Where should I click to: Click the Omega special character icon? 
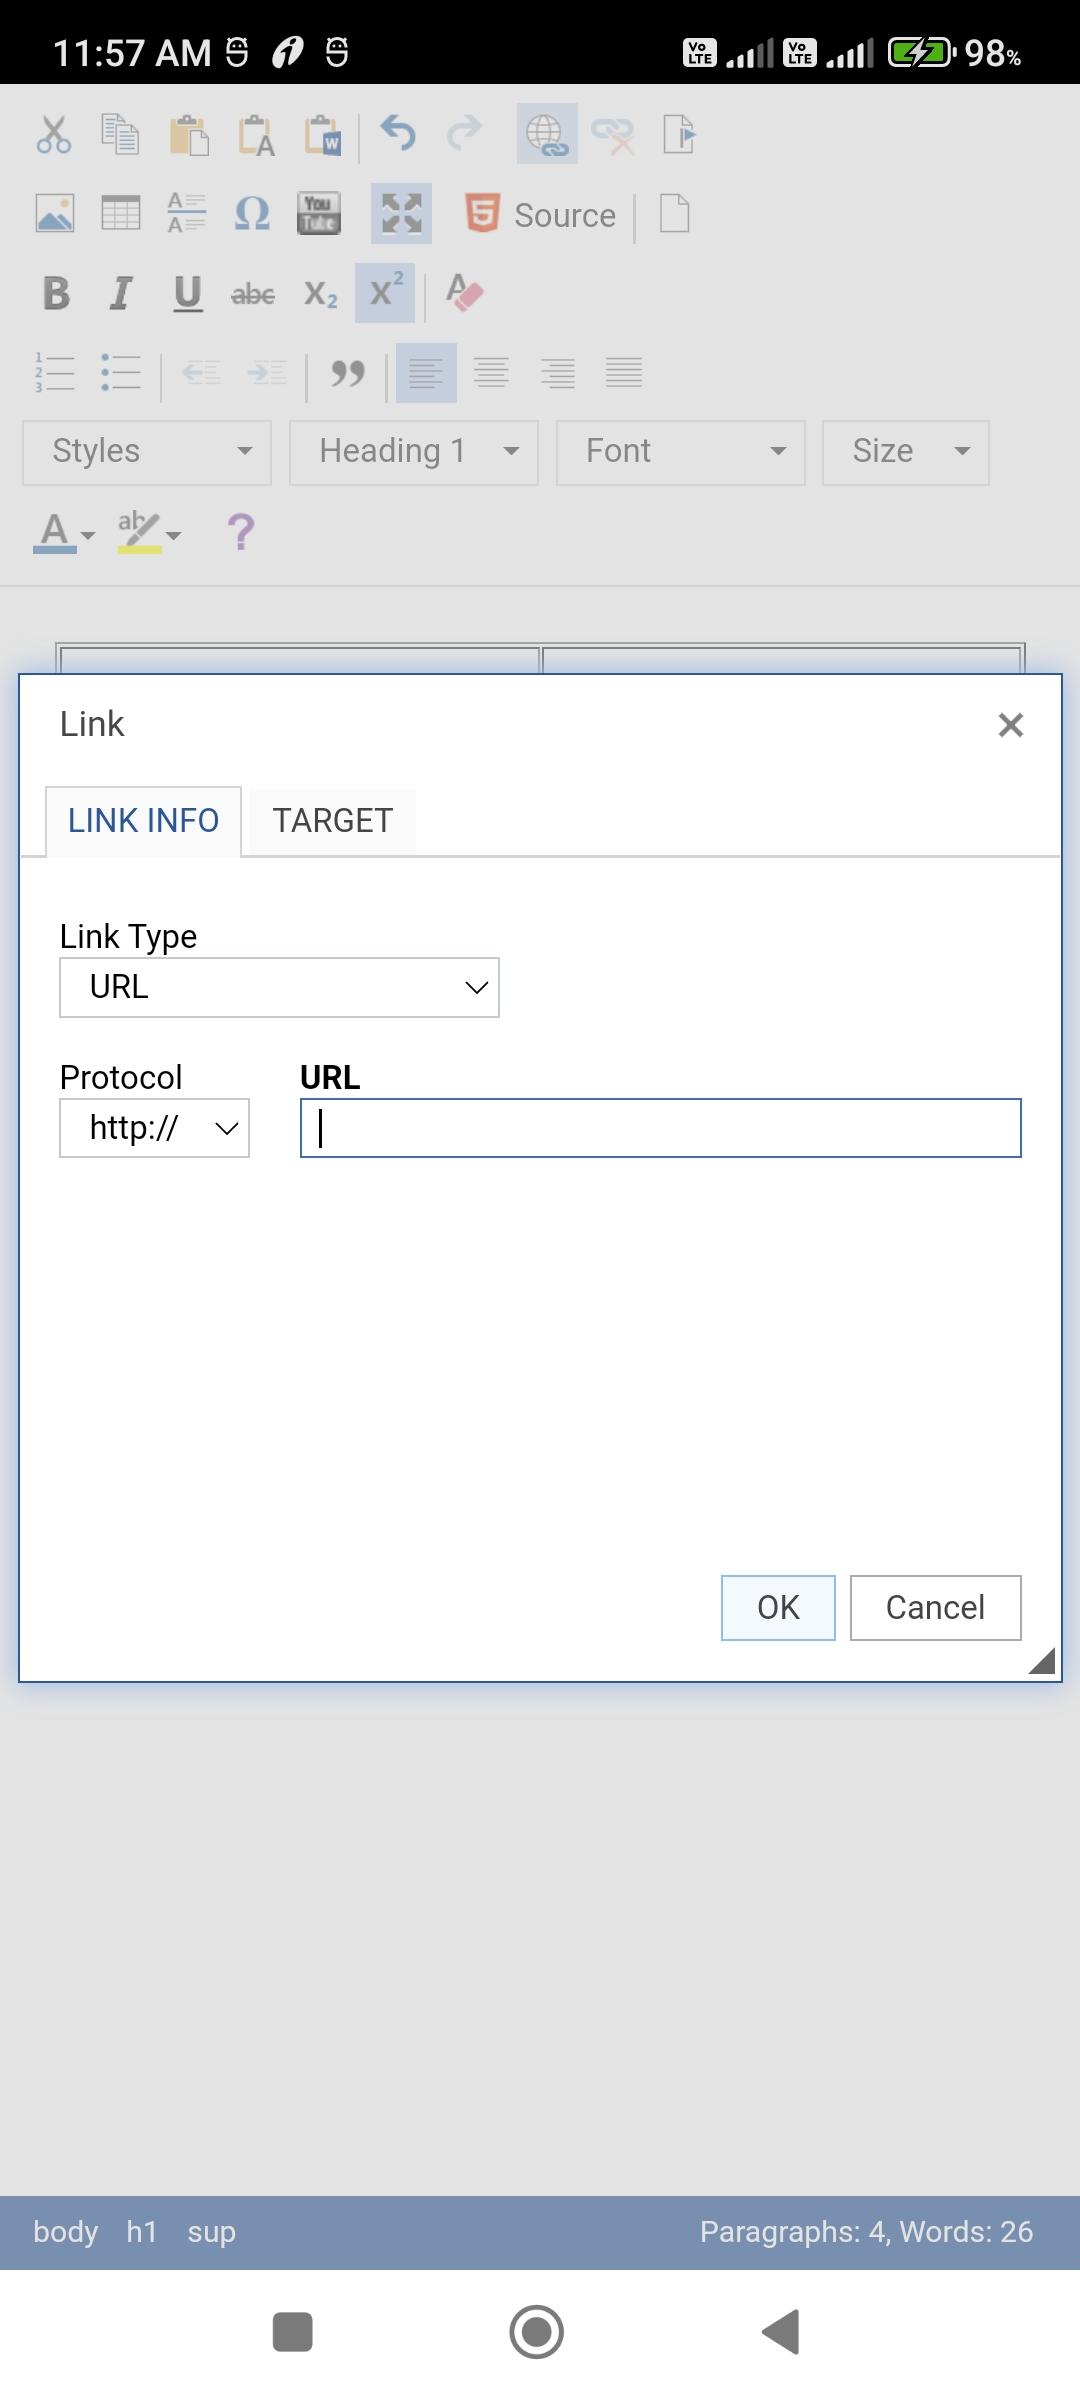click(x=252, y=213)
